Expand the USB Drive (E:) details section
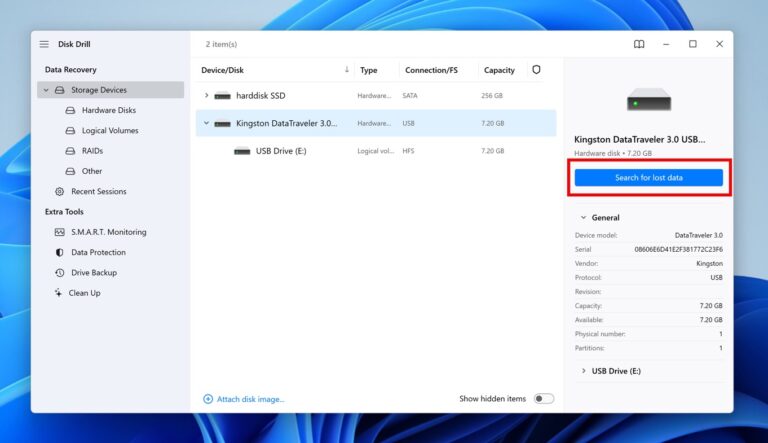The height and width of the screenshot is (443, 768). (583, 371)
